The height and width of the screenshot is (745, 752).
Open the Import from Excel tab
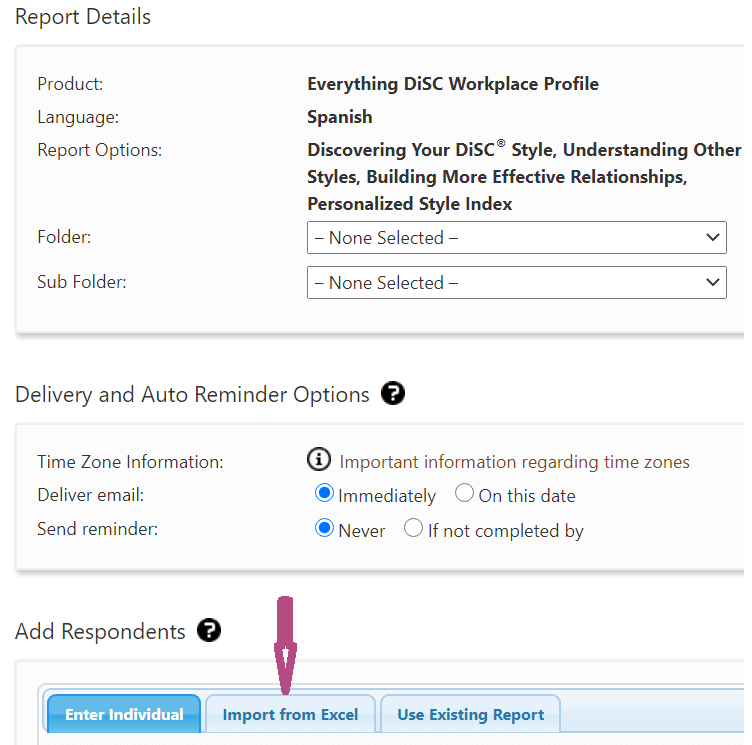(x=290, y=714)
